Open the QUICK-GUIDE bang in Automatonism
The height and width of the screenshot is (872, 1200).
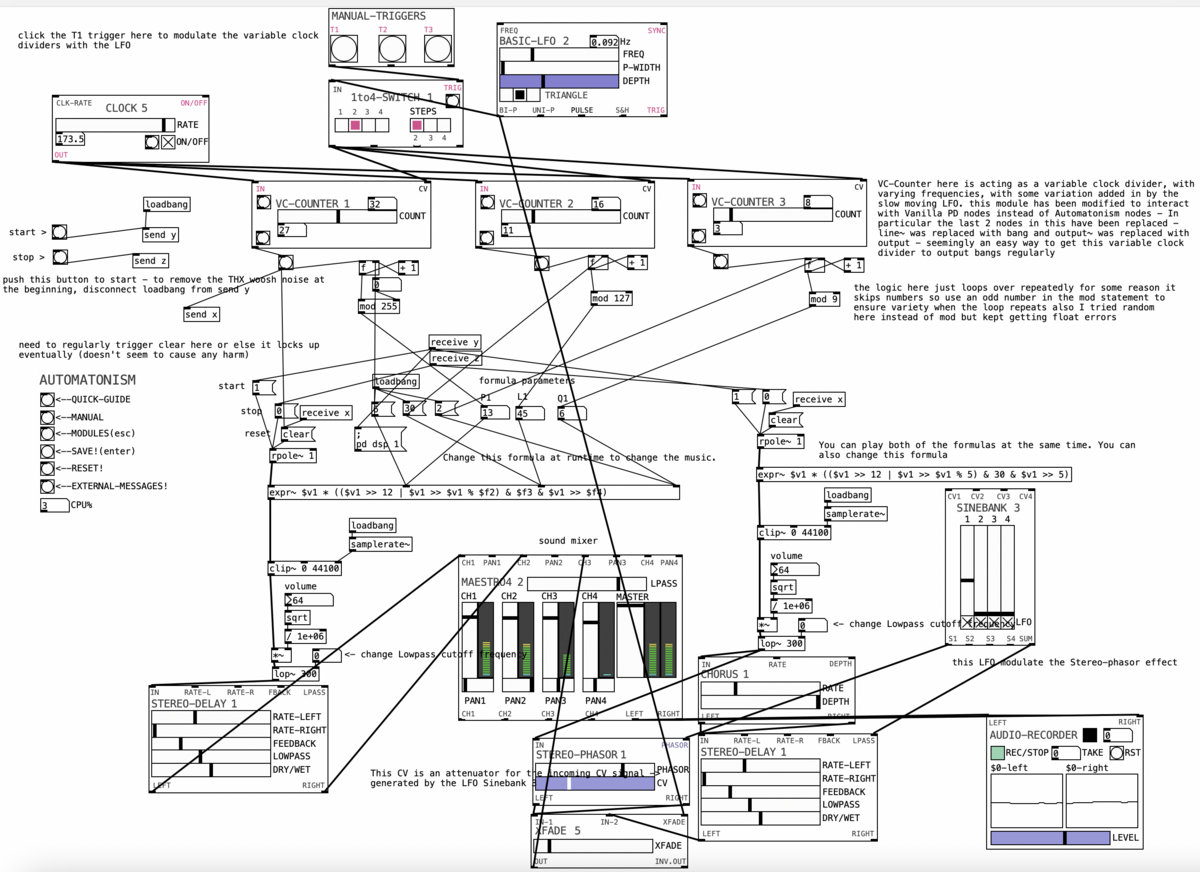click(47, 399)
